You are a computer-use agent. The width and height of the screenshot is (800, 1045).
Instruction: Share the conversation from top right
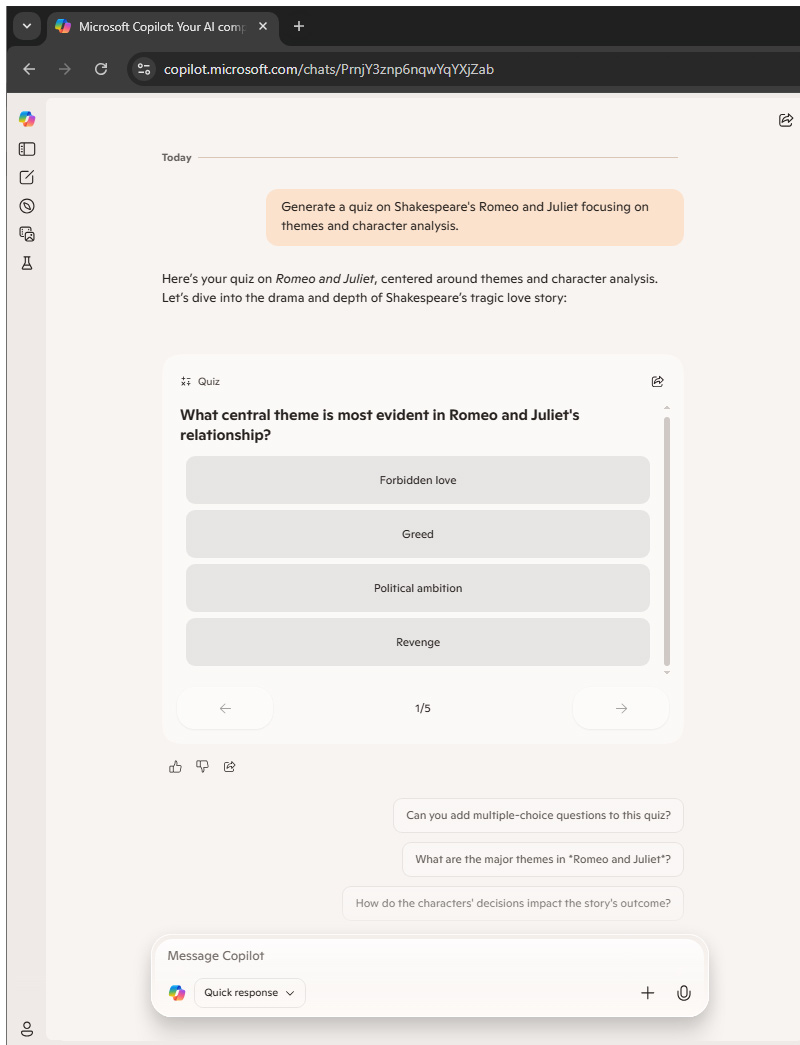[x=785, y=120]
